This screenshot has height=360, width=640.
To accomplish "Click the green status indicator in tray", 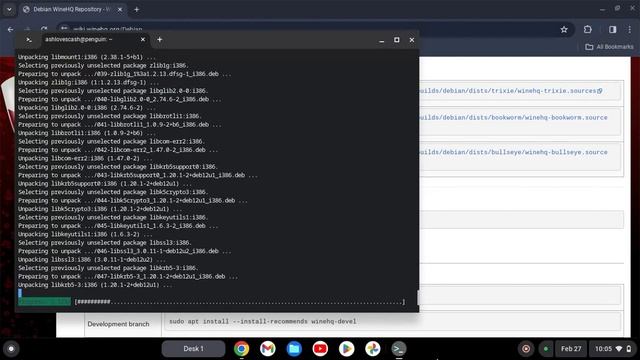I will coord(546,349).
